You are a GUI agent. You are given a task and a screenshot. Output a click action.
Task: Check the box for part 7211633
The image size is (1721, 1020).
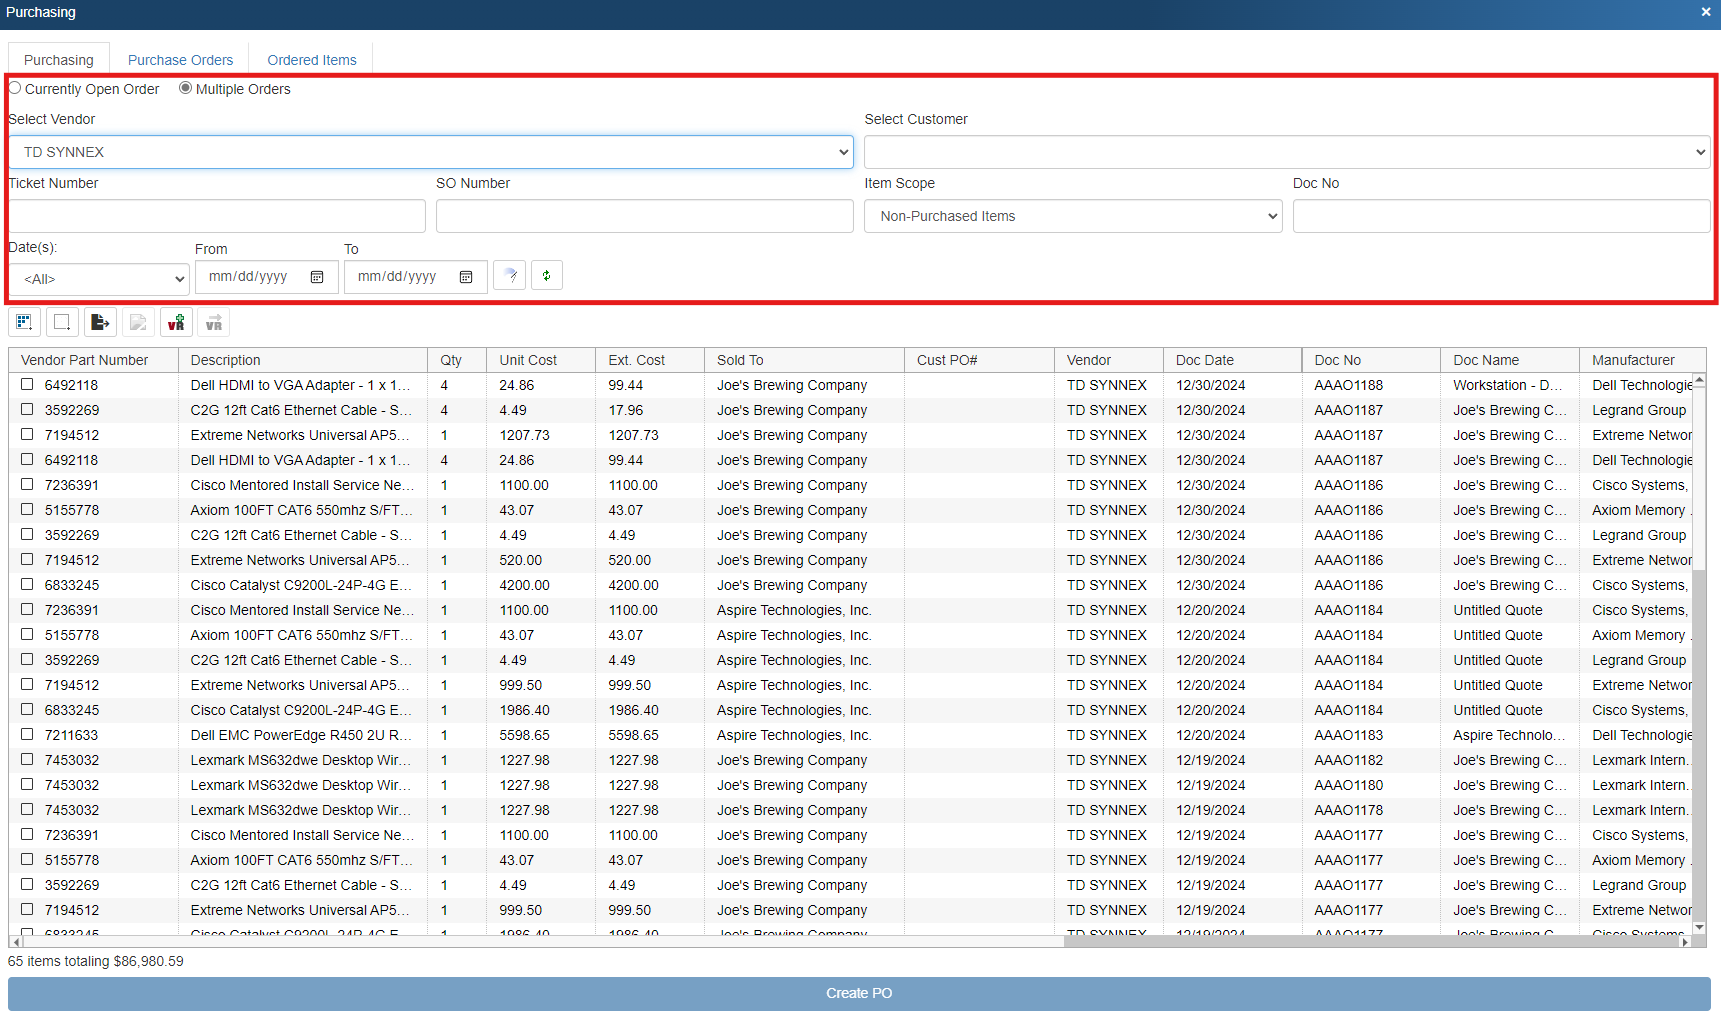point(27,734)
